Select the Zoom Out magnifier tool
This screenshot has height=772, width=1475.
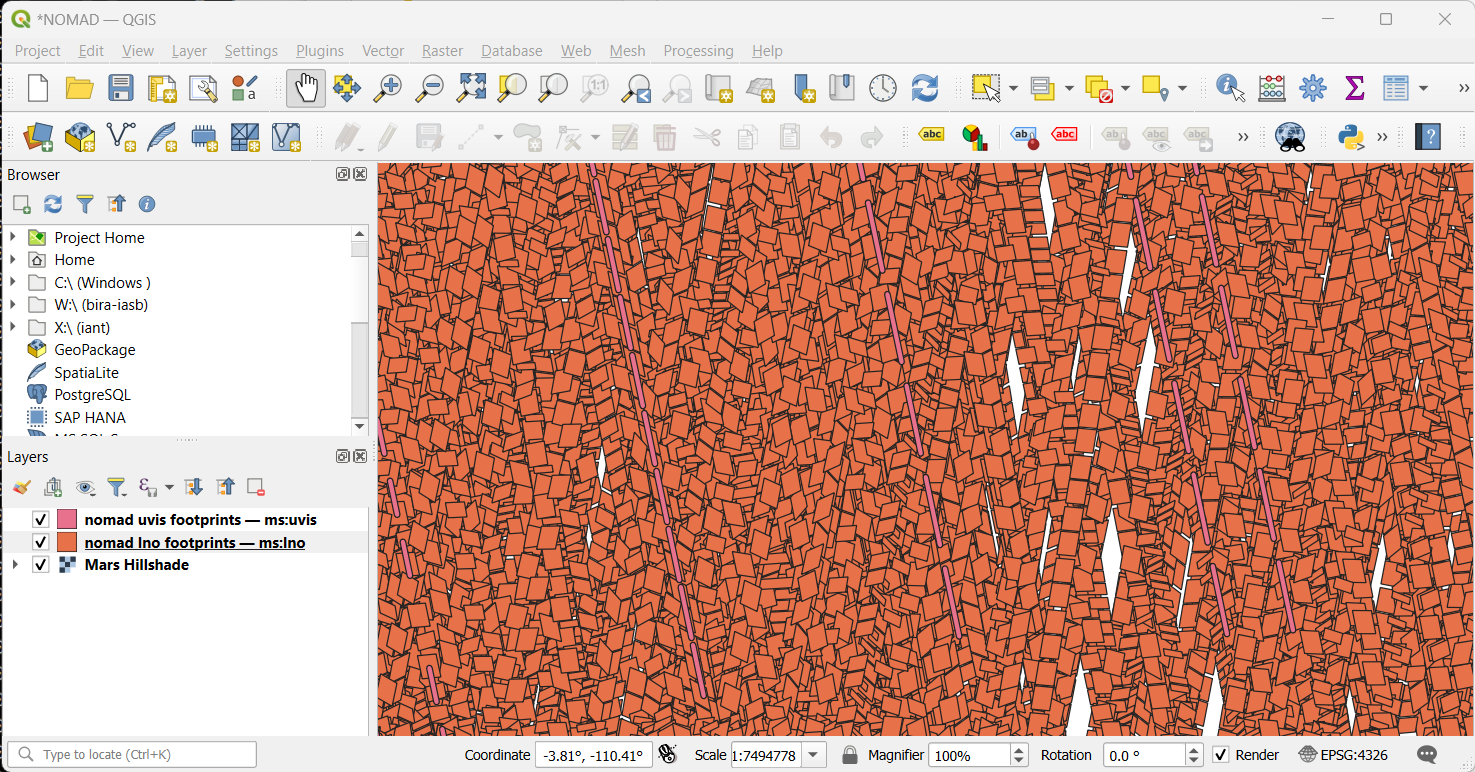coord(430,88)
